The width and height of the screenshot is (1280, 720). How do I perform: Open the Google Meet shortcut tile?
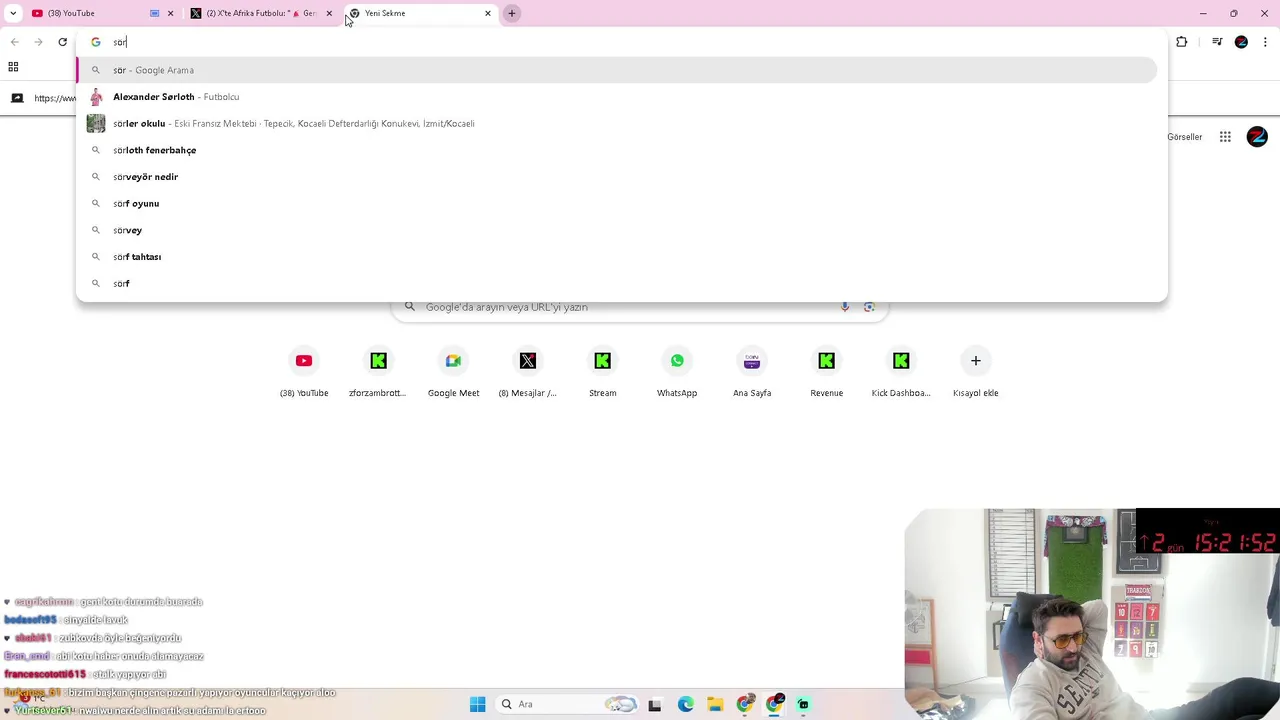453,372
